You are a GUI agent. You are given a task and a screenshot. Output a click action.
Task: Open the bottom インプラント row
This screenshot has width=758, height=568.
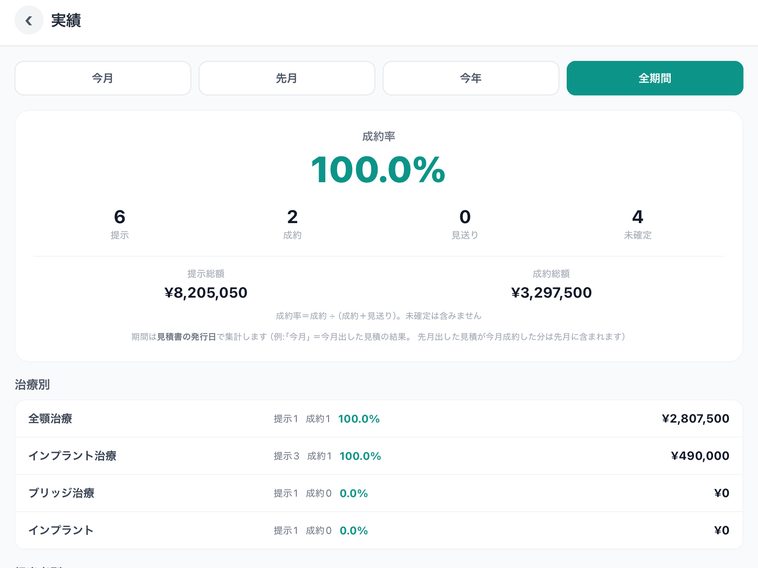[379, 530]
